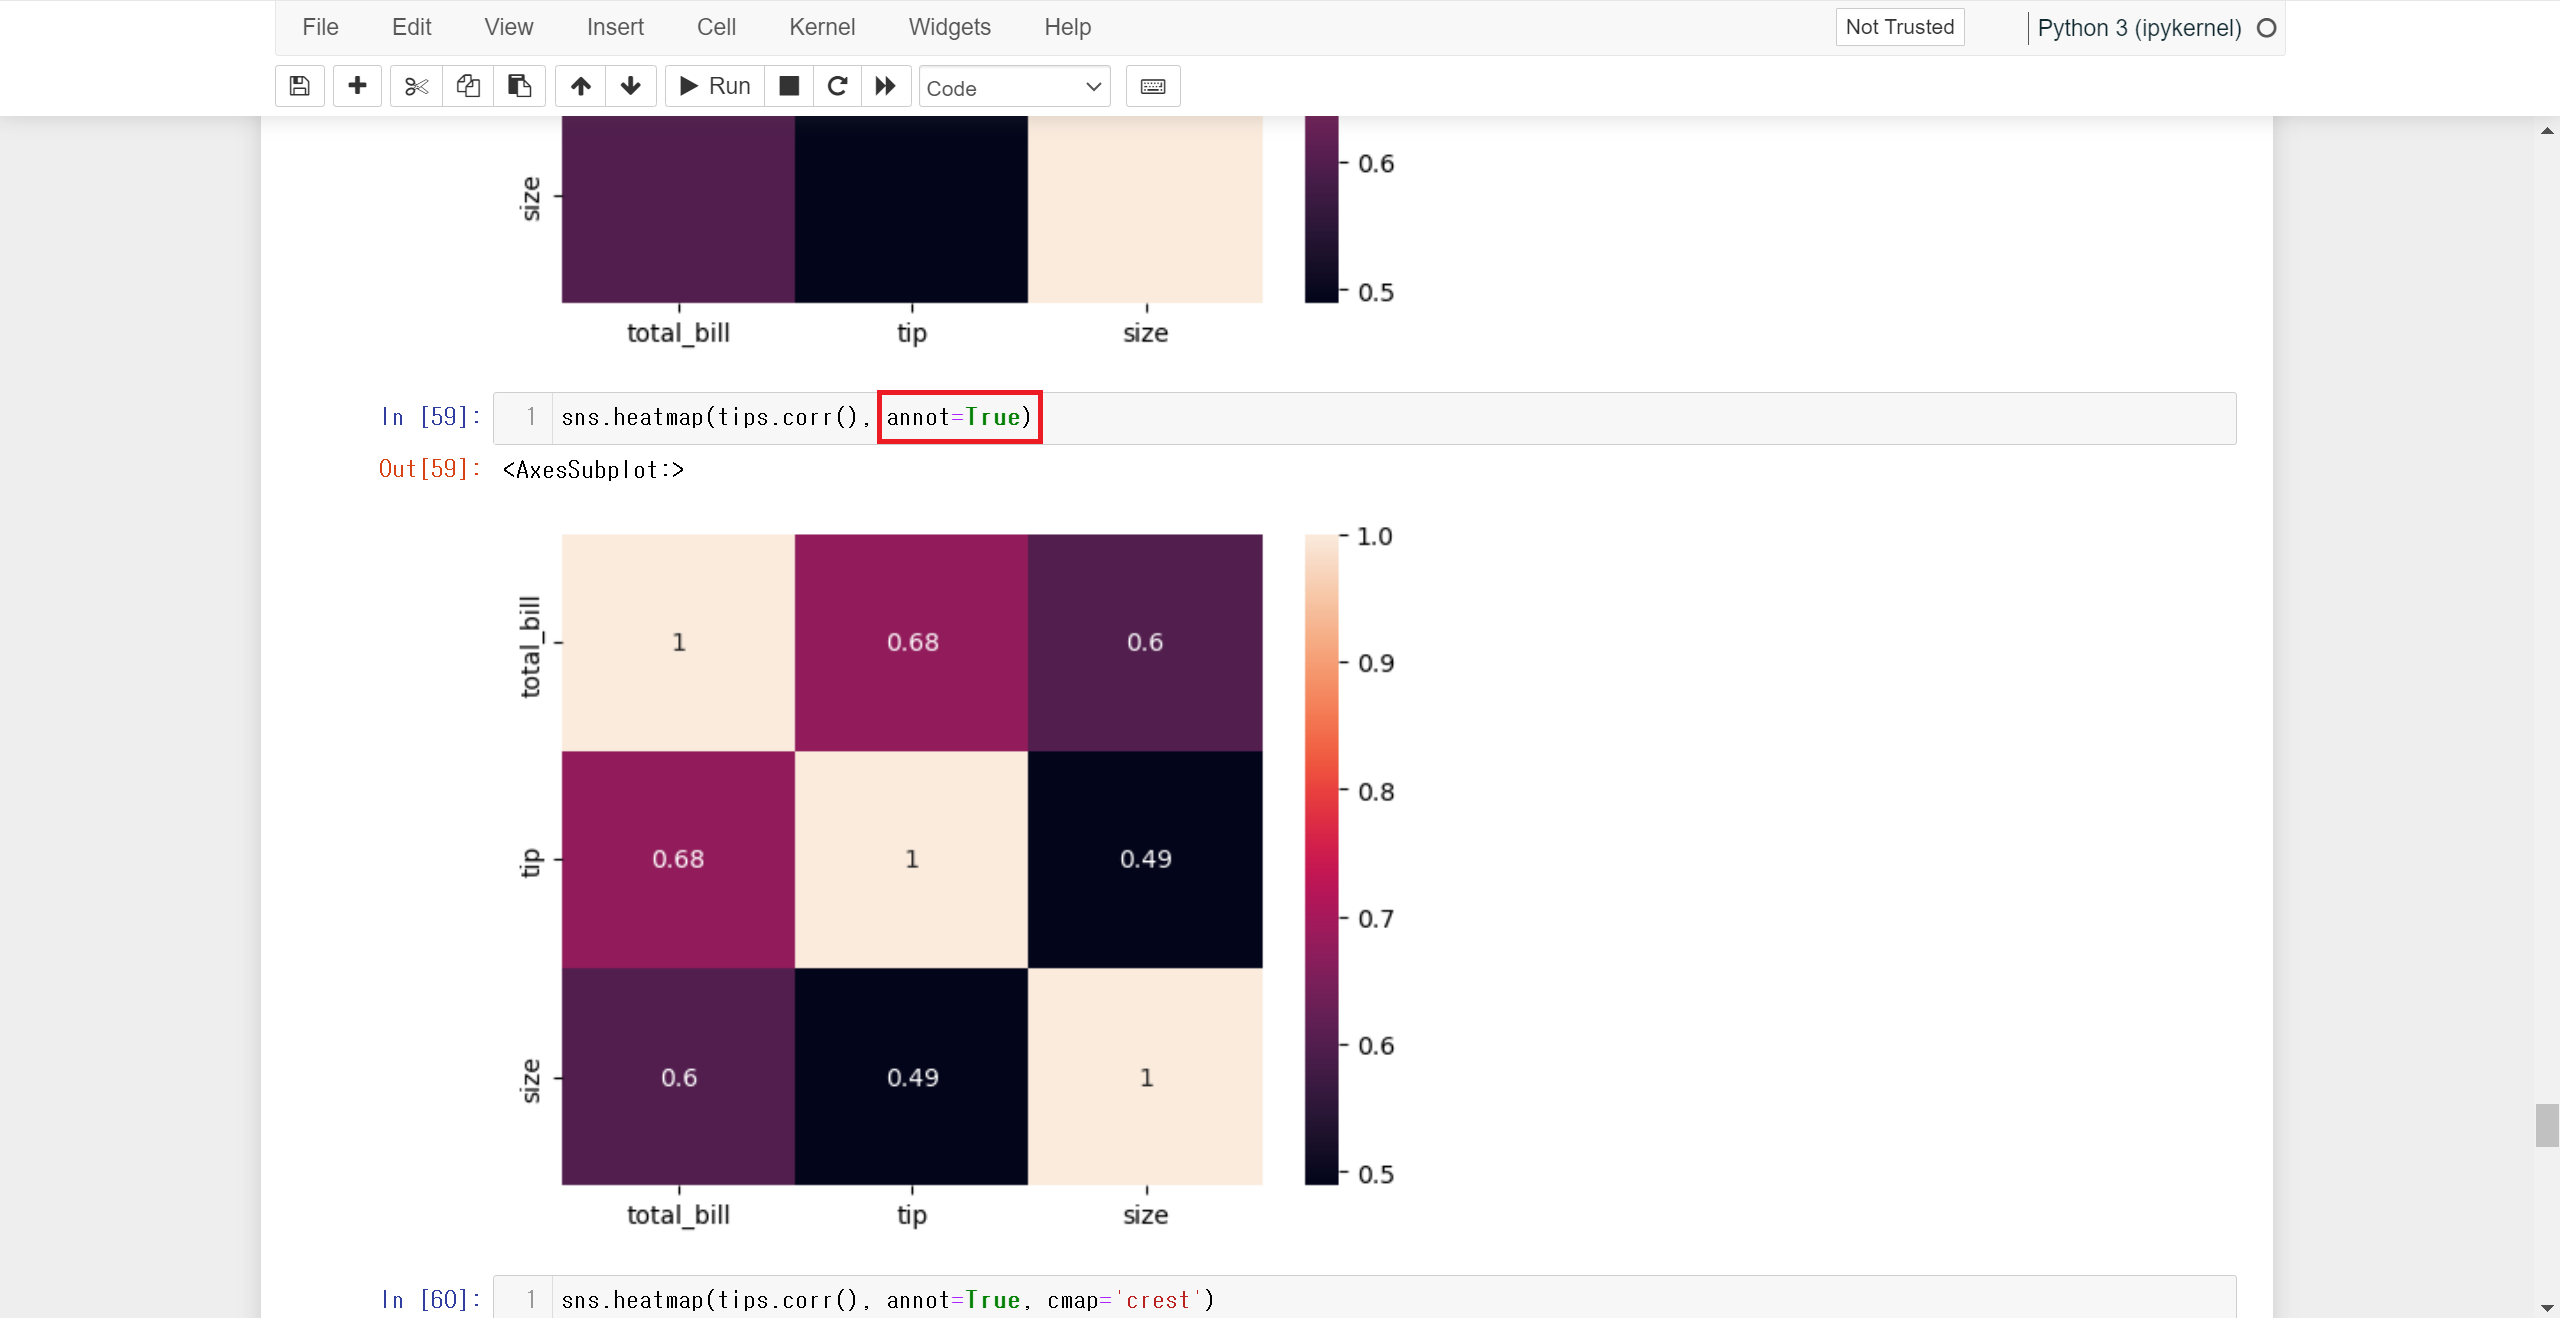Click the save and checkpoint icon

(299, 86)
